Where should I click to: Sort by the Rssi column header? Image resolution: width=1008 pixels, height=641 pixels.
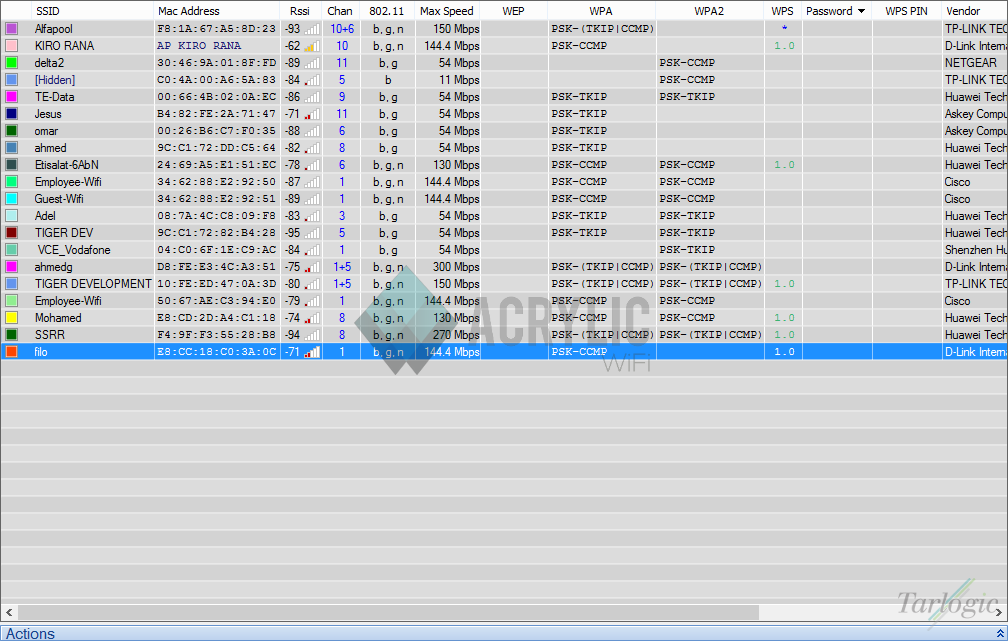pos(300,11)
